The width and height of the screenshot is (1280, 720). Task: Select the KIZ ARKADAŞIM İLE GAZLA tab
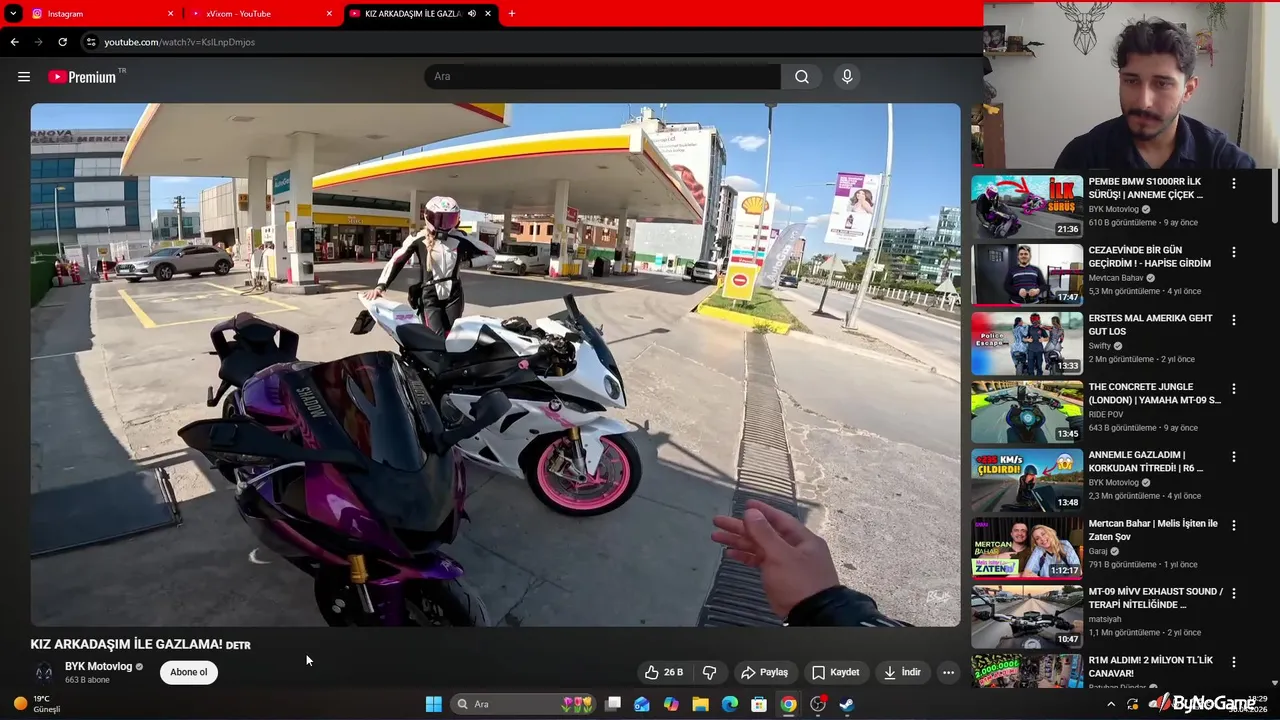point(420,14)
